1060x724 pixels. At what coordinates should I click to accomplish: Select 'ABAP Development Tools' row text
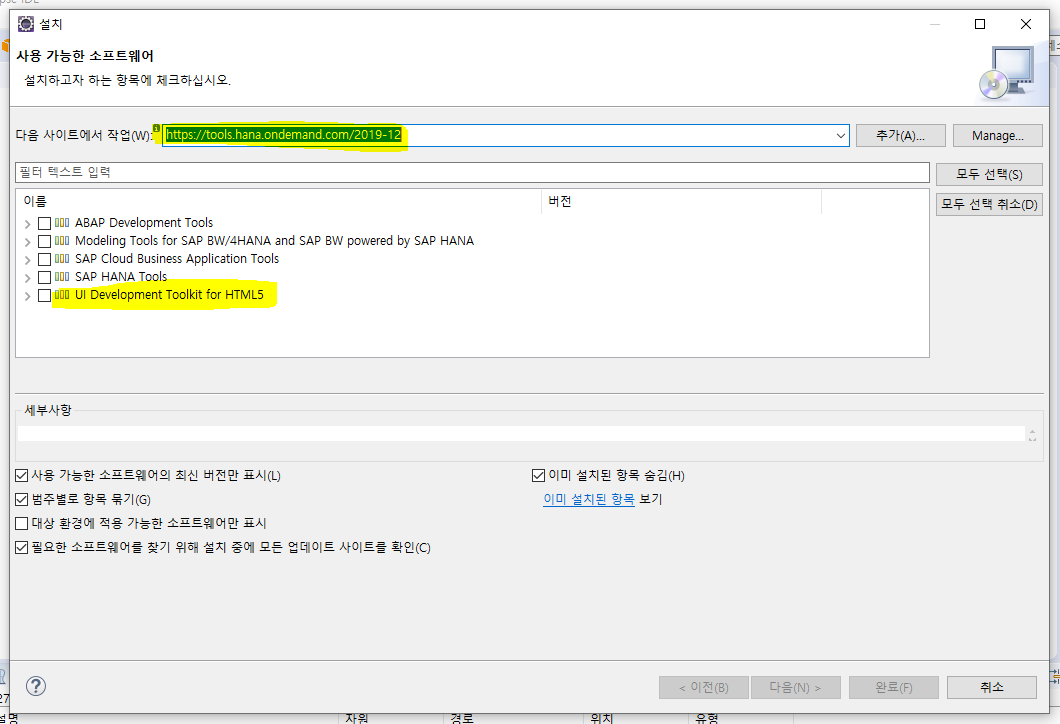pyautogui.click(x=144, y=222)
